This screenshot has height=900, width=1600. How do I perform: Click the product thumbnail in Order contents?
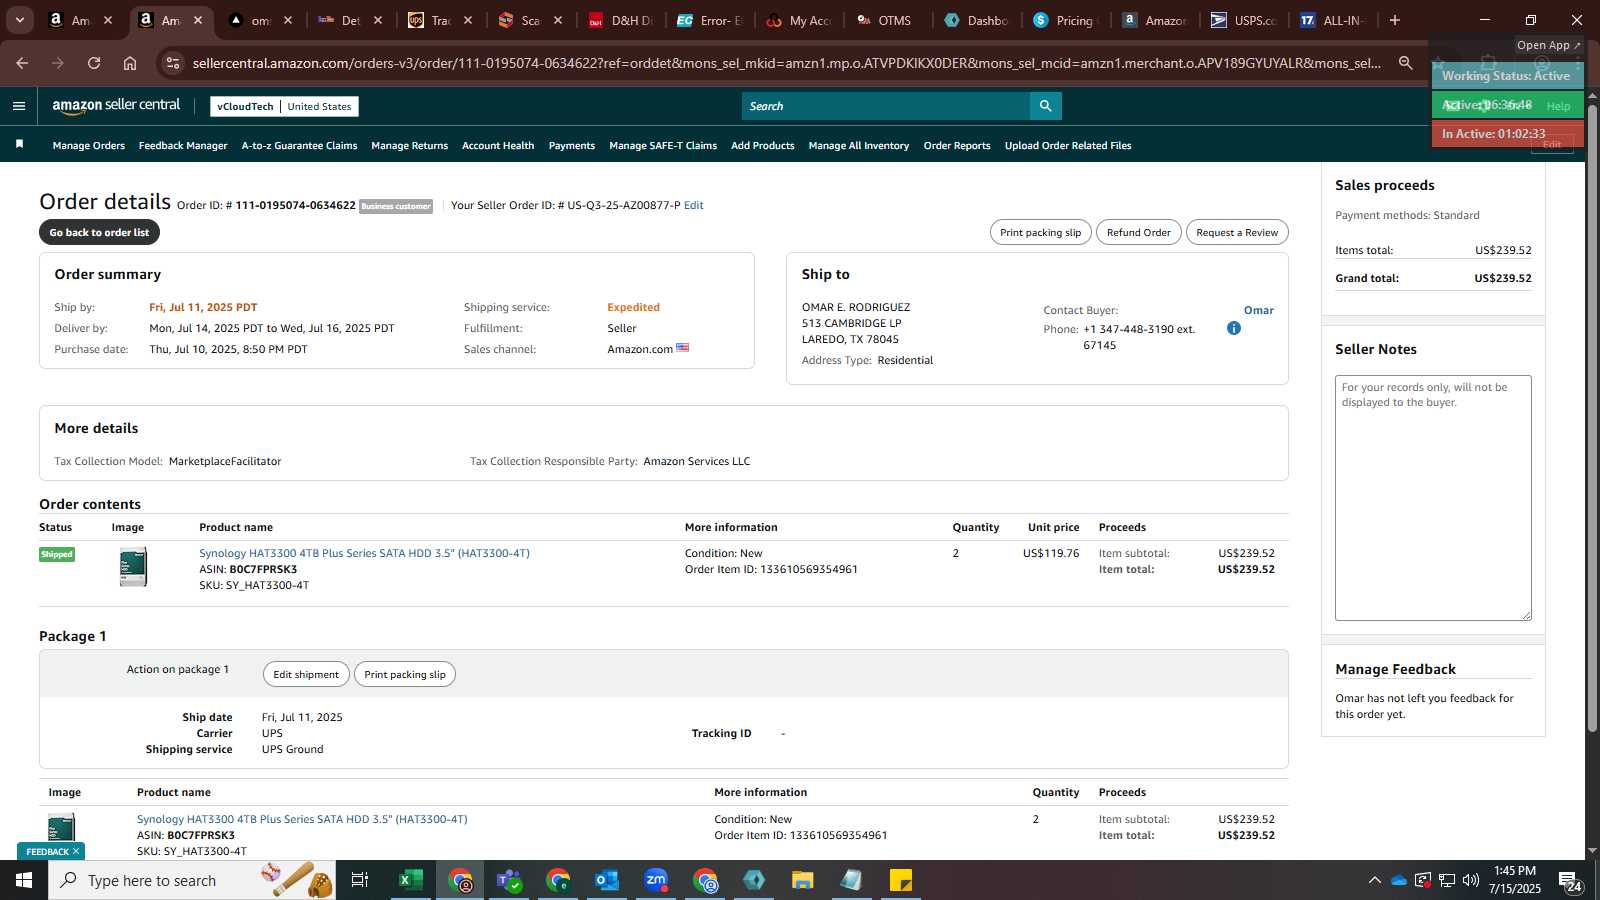[x=133, y=566]
